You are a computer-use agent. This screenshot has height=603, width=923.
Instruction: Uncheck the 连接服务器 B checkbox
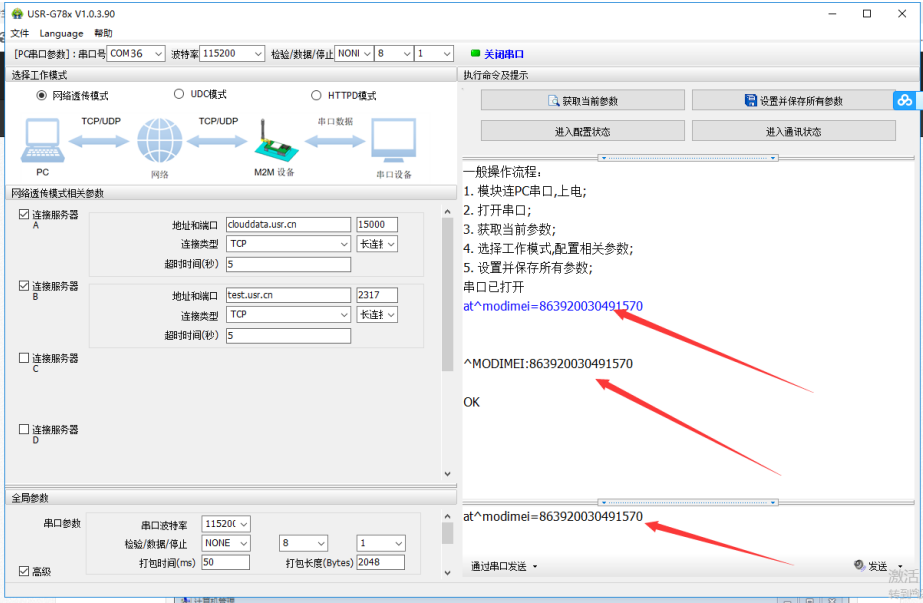click(24, 286)
